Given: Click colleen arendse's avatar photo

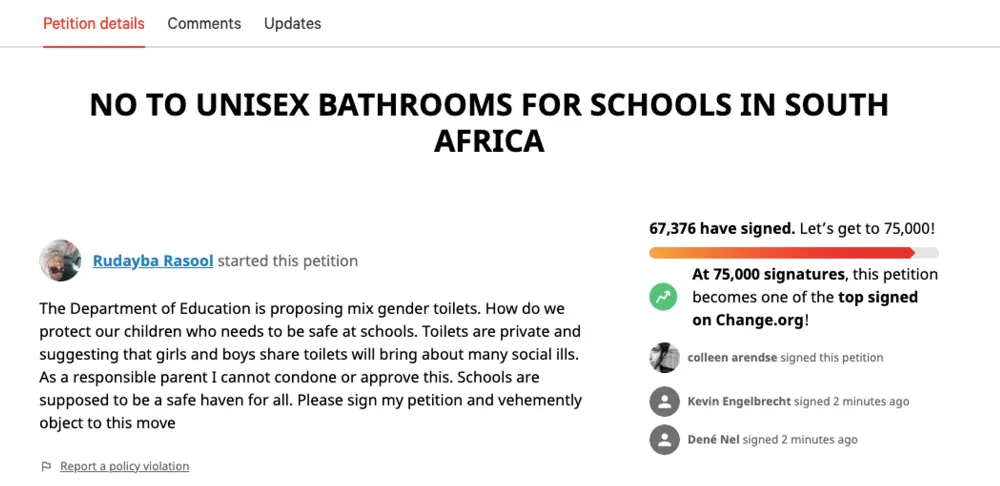Looking at the screenshot, I should (x=665, y=358).
